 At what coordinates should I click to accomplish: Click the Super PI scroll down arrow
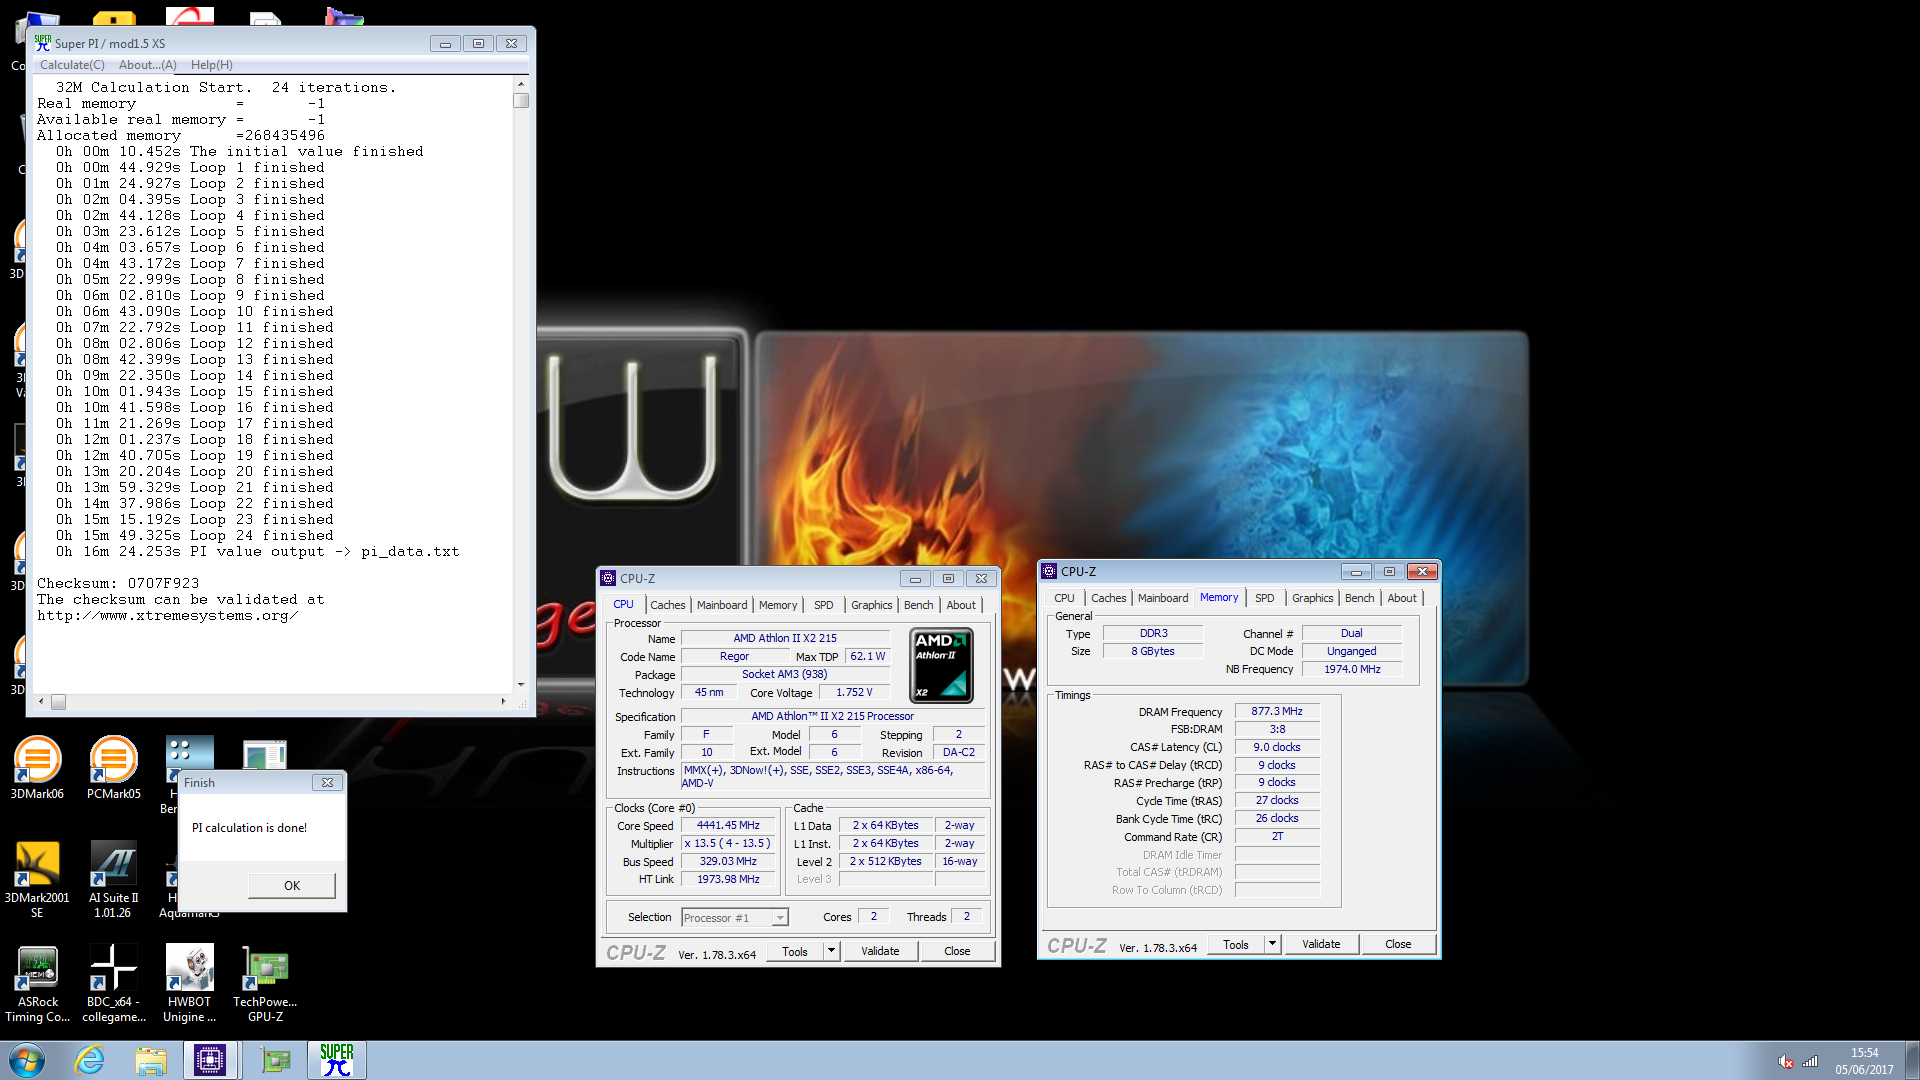[x=521, y=685]
